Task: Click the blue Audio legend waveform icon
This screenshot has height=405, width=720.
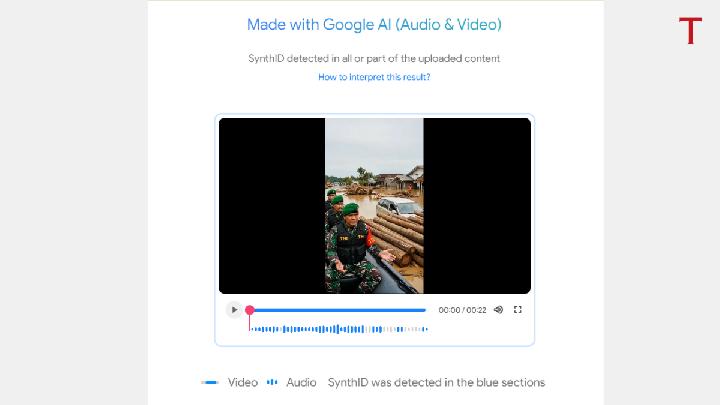Action: tap(272, 382)
